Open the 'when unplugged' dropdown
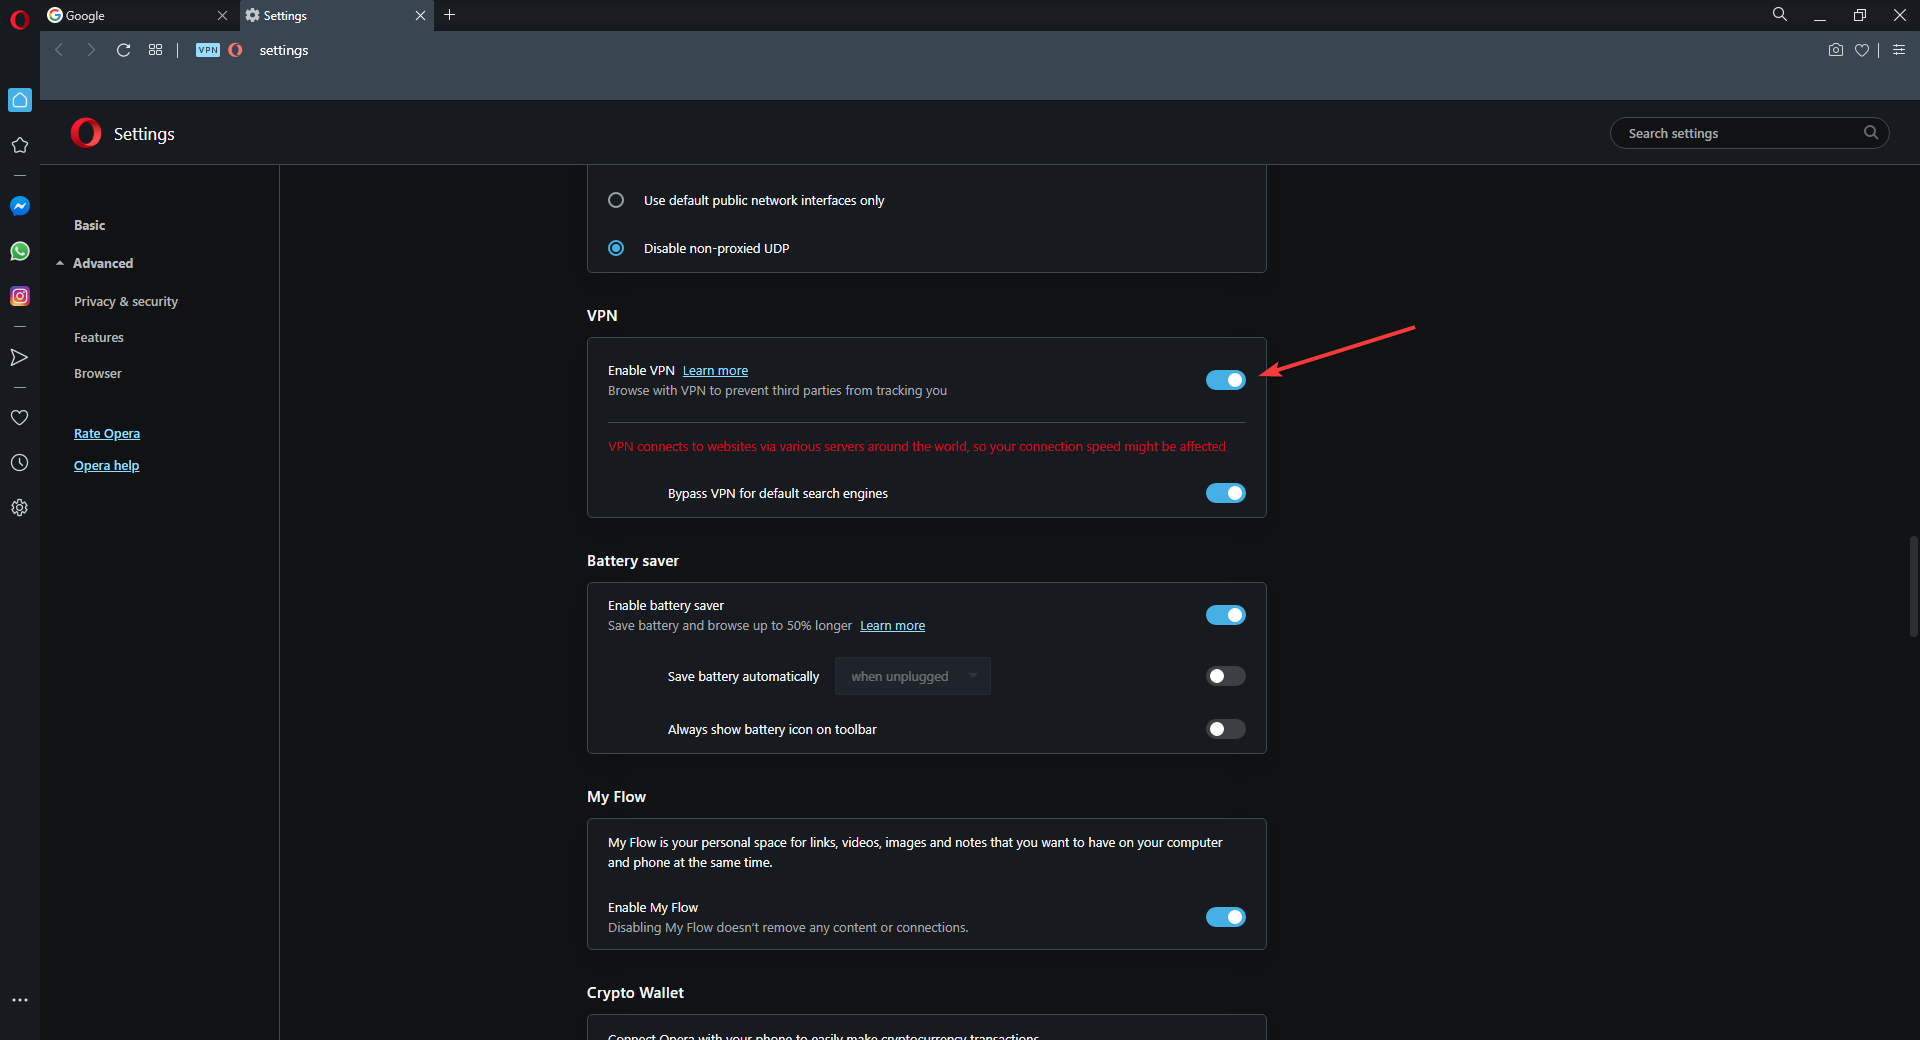 click(913, 676)
